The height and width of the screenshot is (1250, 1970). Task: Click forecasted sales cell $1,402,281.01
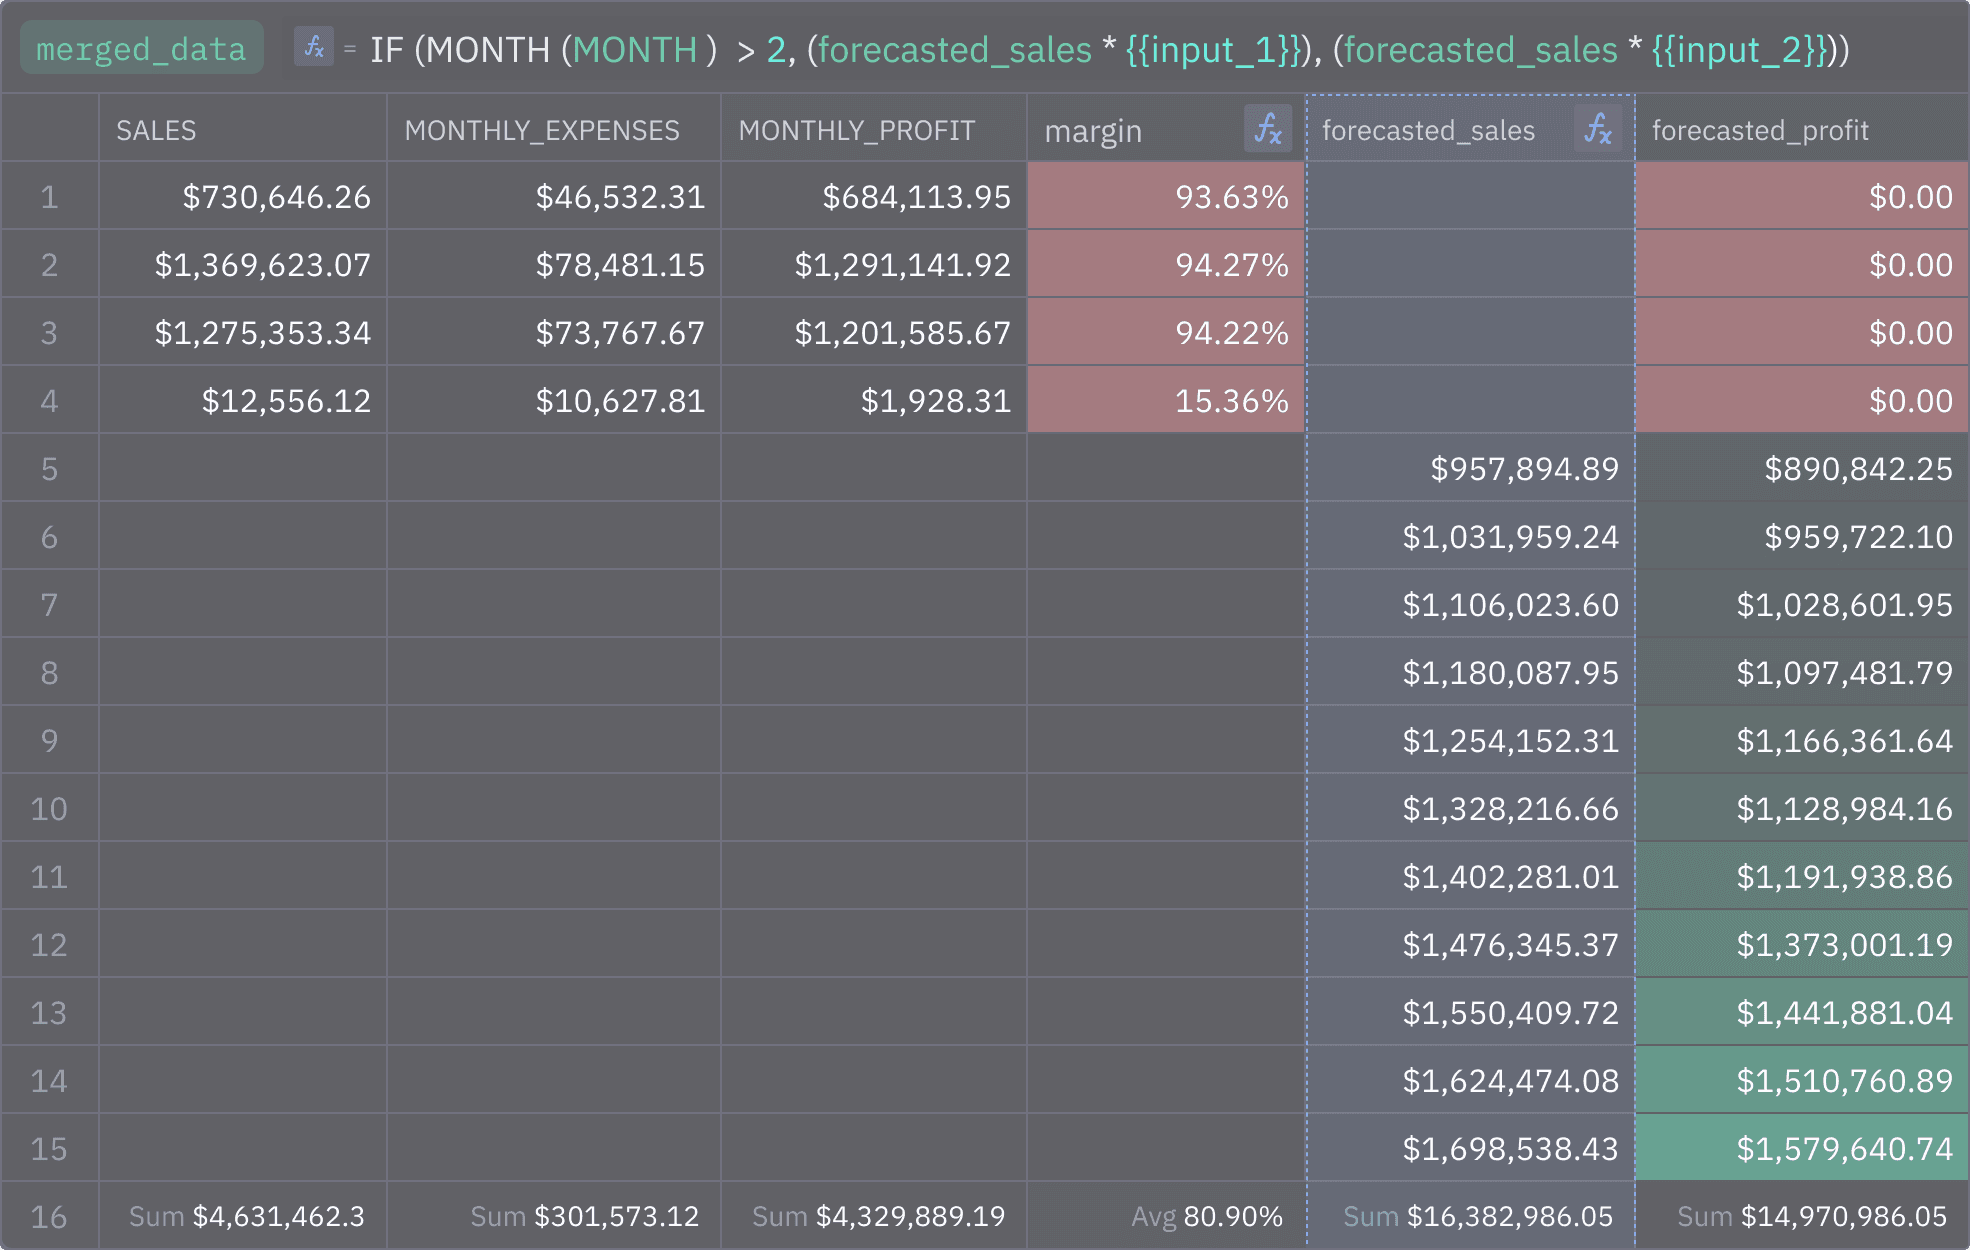coord(1471,877)
